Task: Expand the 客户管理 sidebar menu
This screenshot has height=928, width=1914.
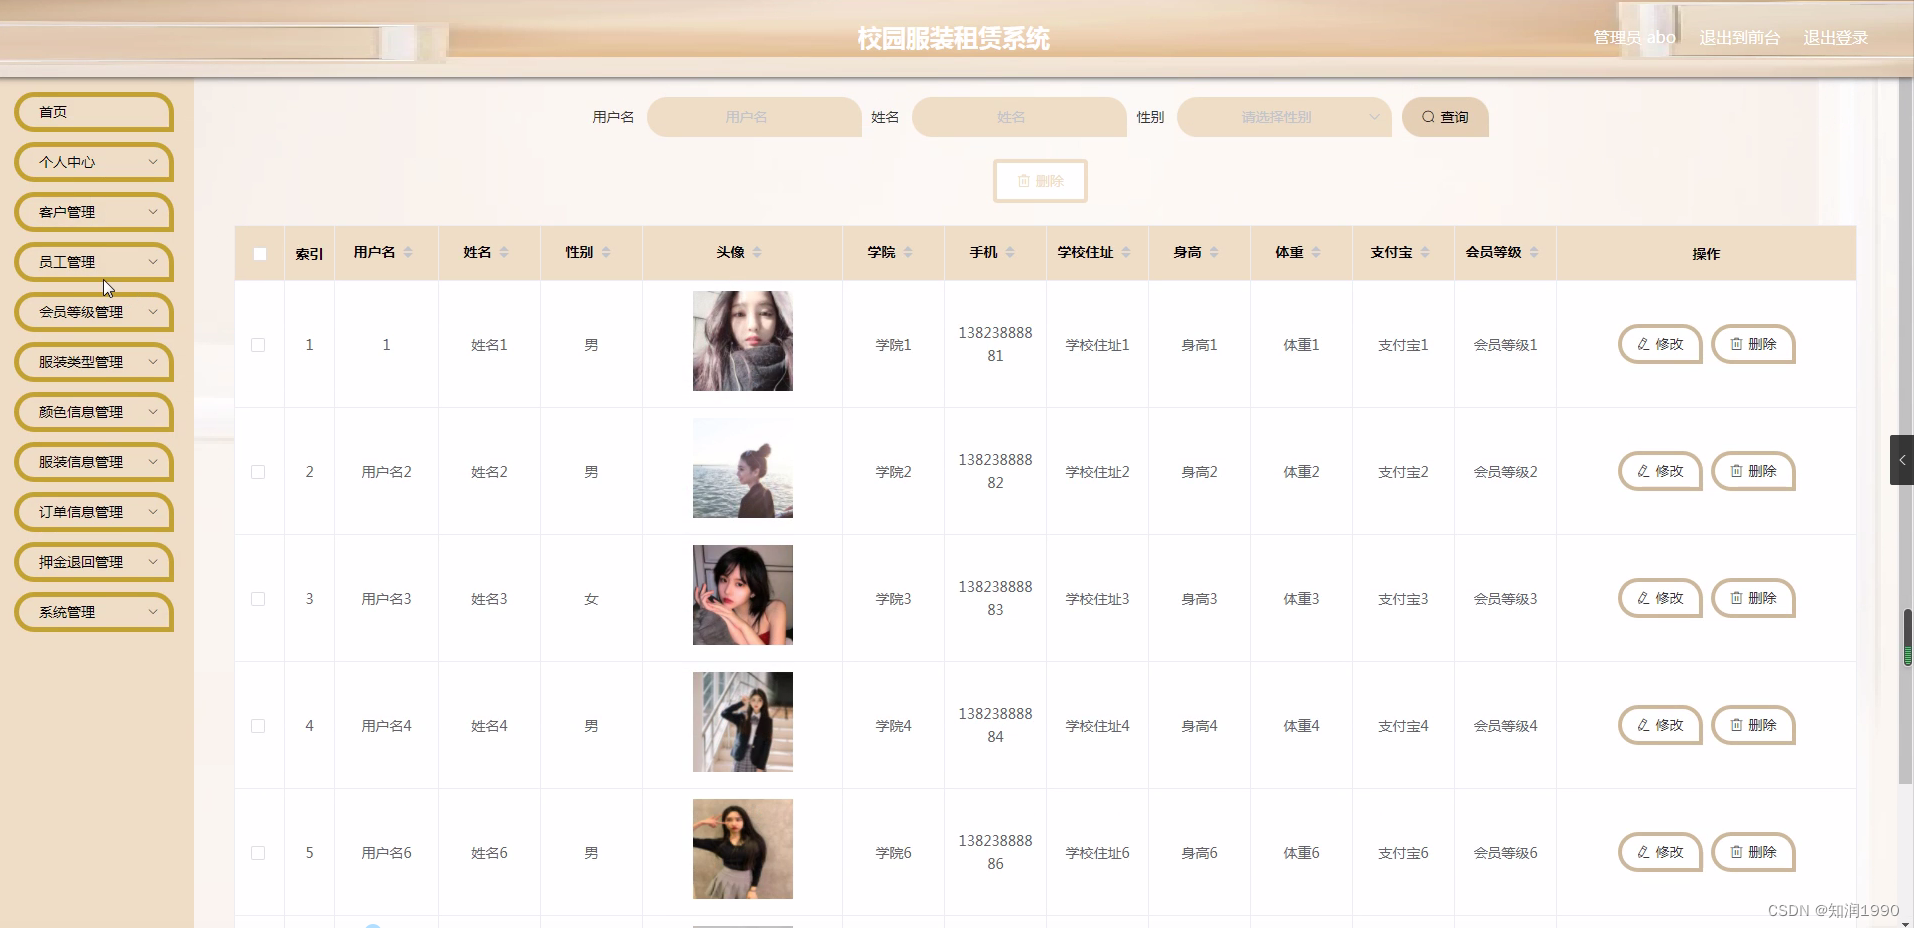Action: [93, 212]
